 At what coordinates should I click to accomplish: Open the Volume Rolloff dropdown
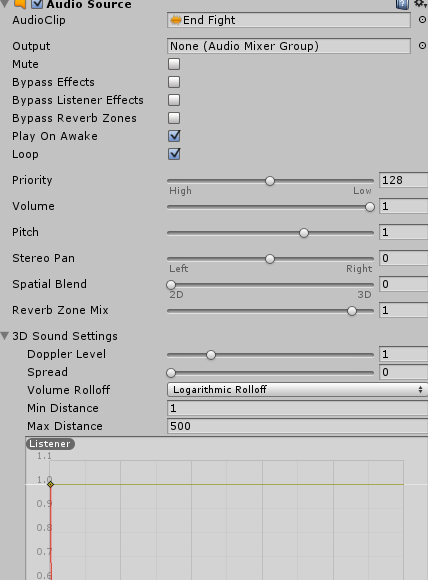pyautogui.click(x=297, y=390)
